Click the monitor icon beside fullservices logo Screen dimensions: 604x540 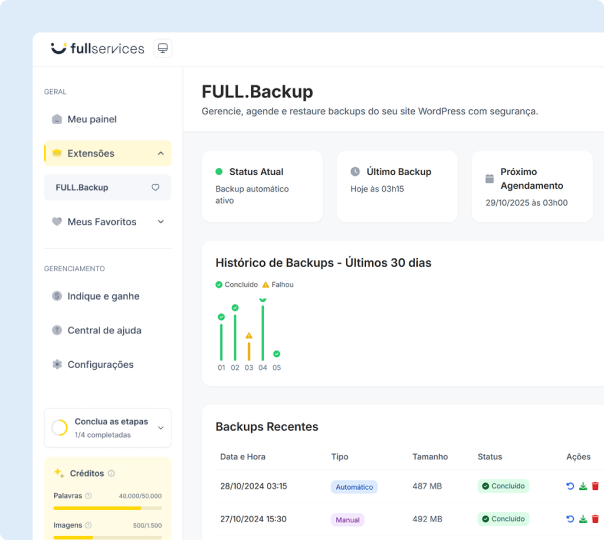[x=163, y=48]
